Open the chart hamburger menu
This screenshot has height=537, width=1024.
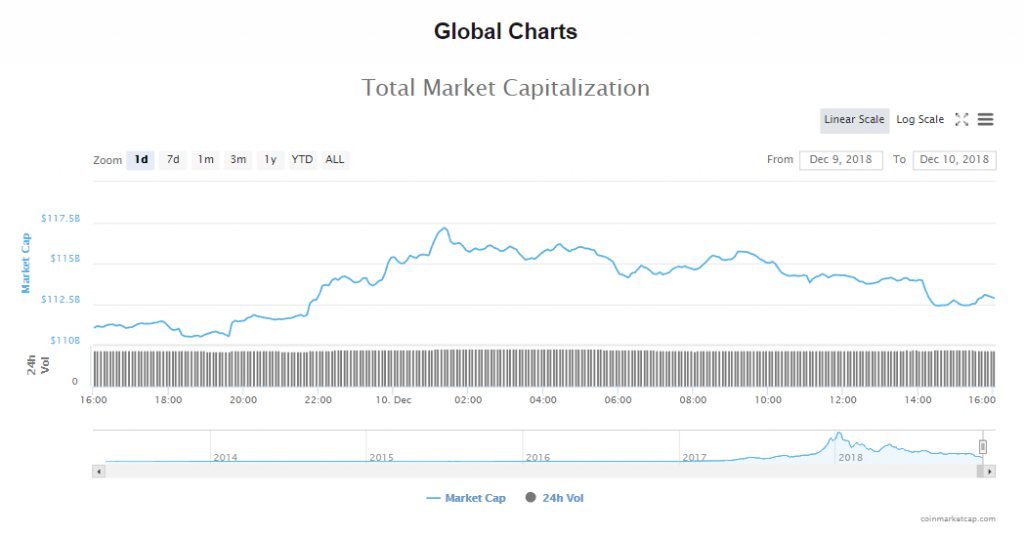[985, 120]
